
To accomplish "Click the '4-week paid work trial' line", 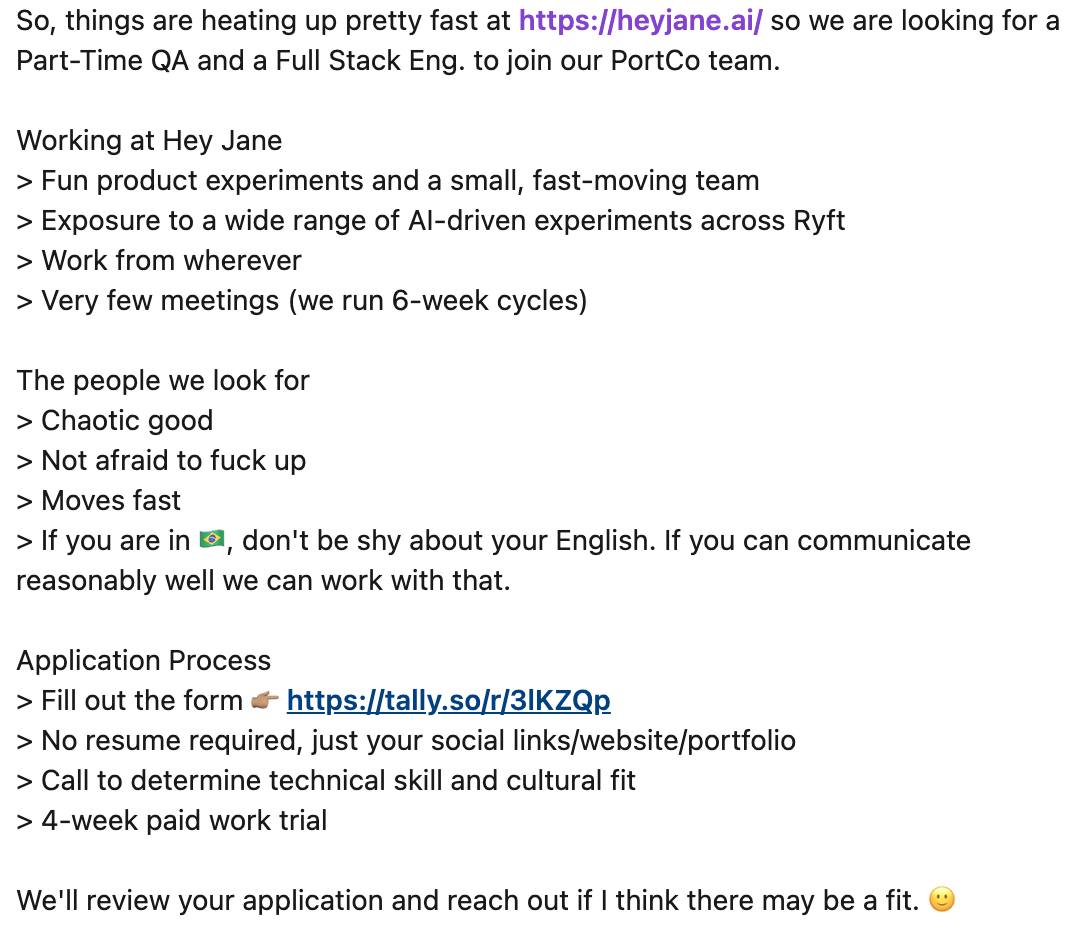I will click(172, 821).
